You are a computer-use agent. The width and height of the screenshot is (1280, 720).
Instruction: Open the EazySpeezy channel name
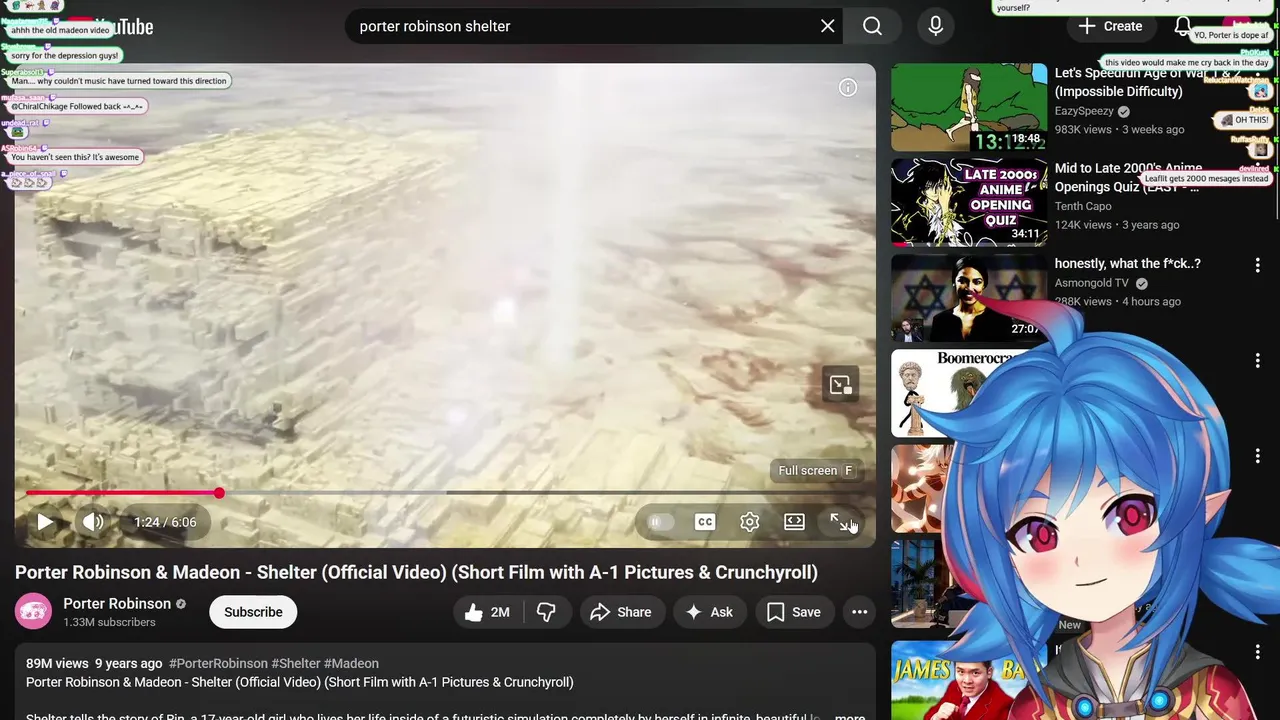click(1084, 111)
